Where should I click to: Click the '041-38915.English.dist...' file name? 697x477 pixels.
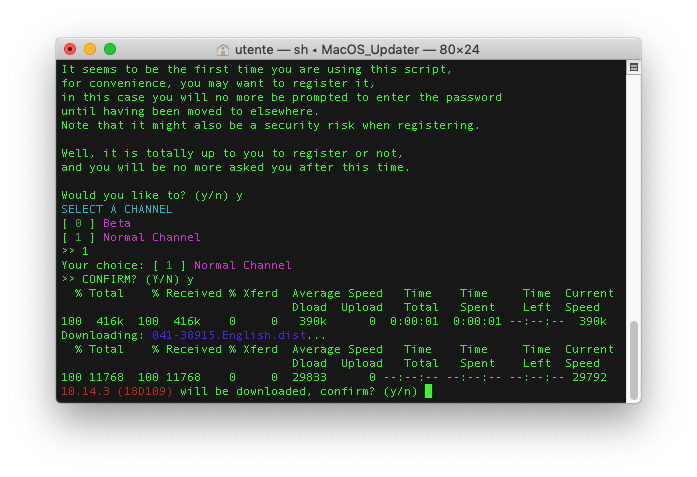239,335
